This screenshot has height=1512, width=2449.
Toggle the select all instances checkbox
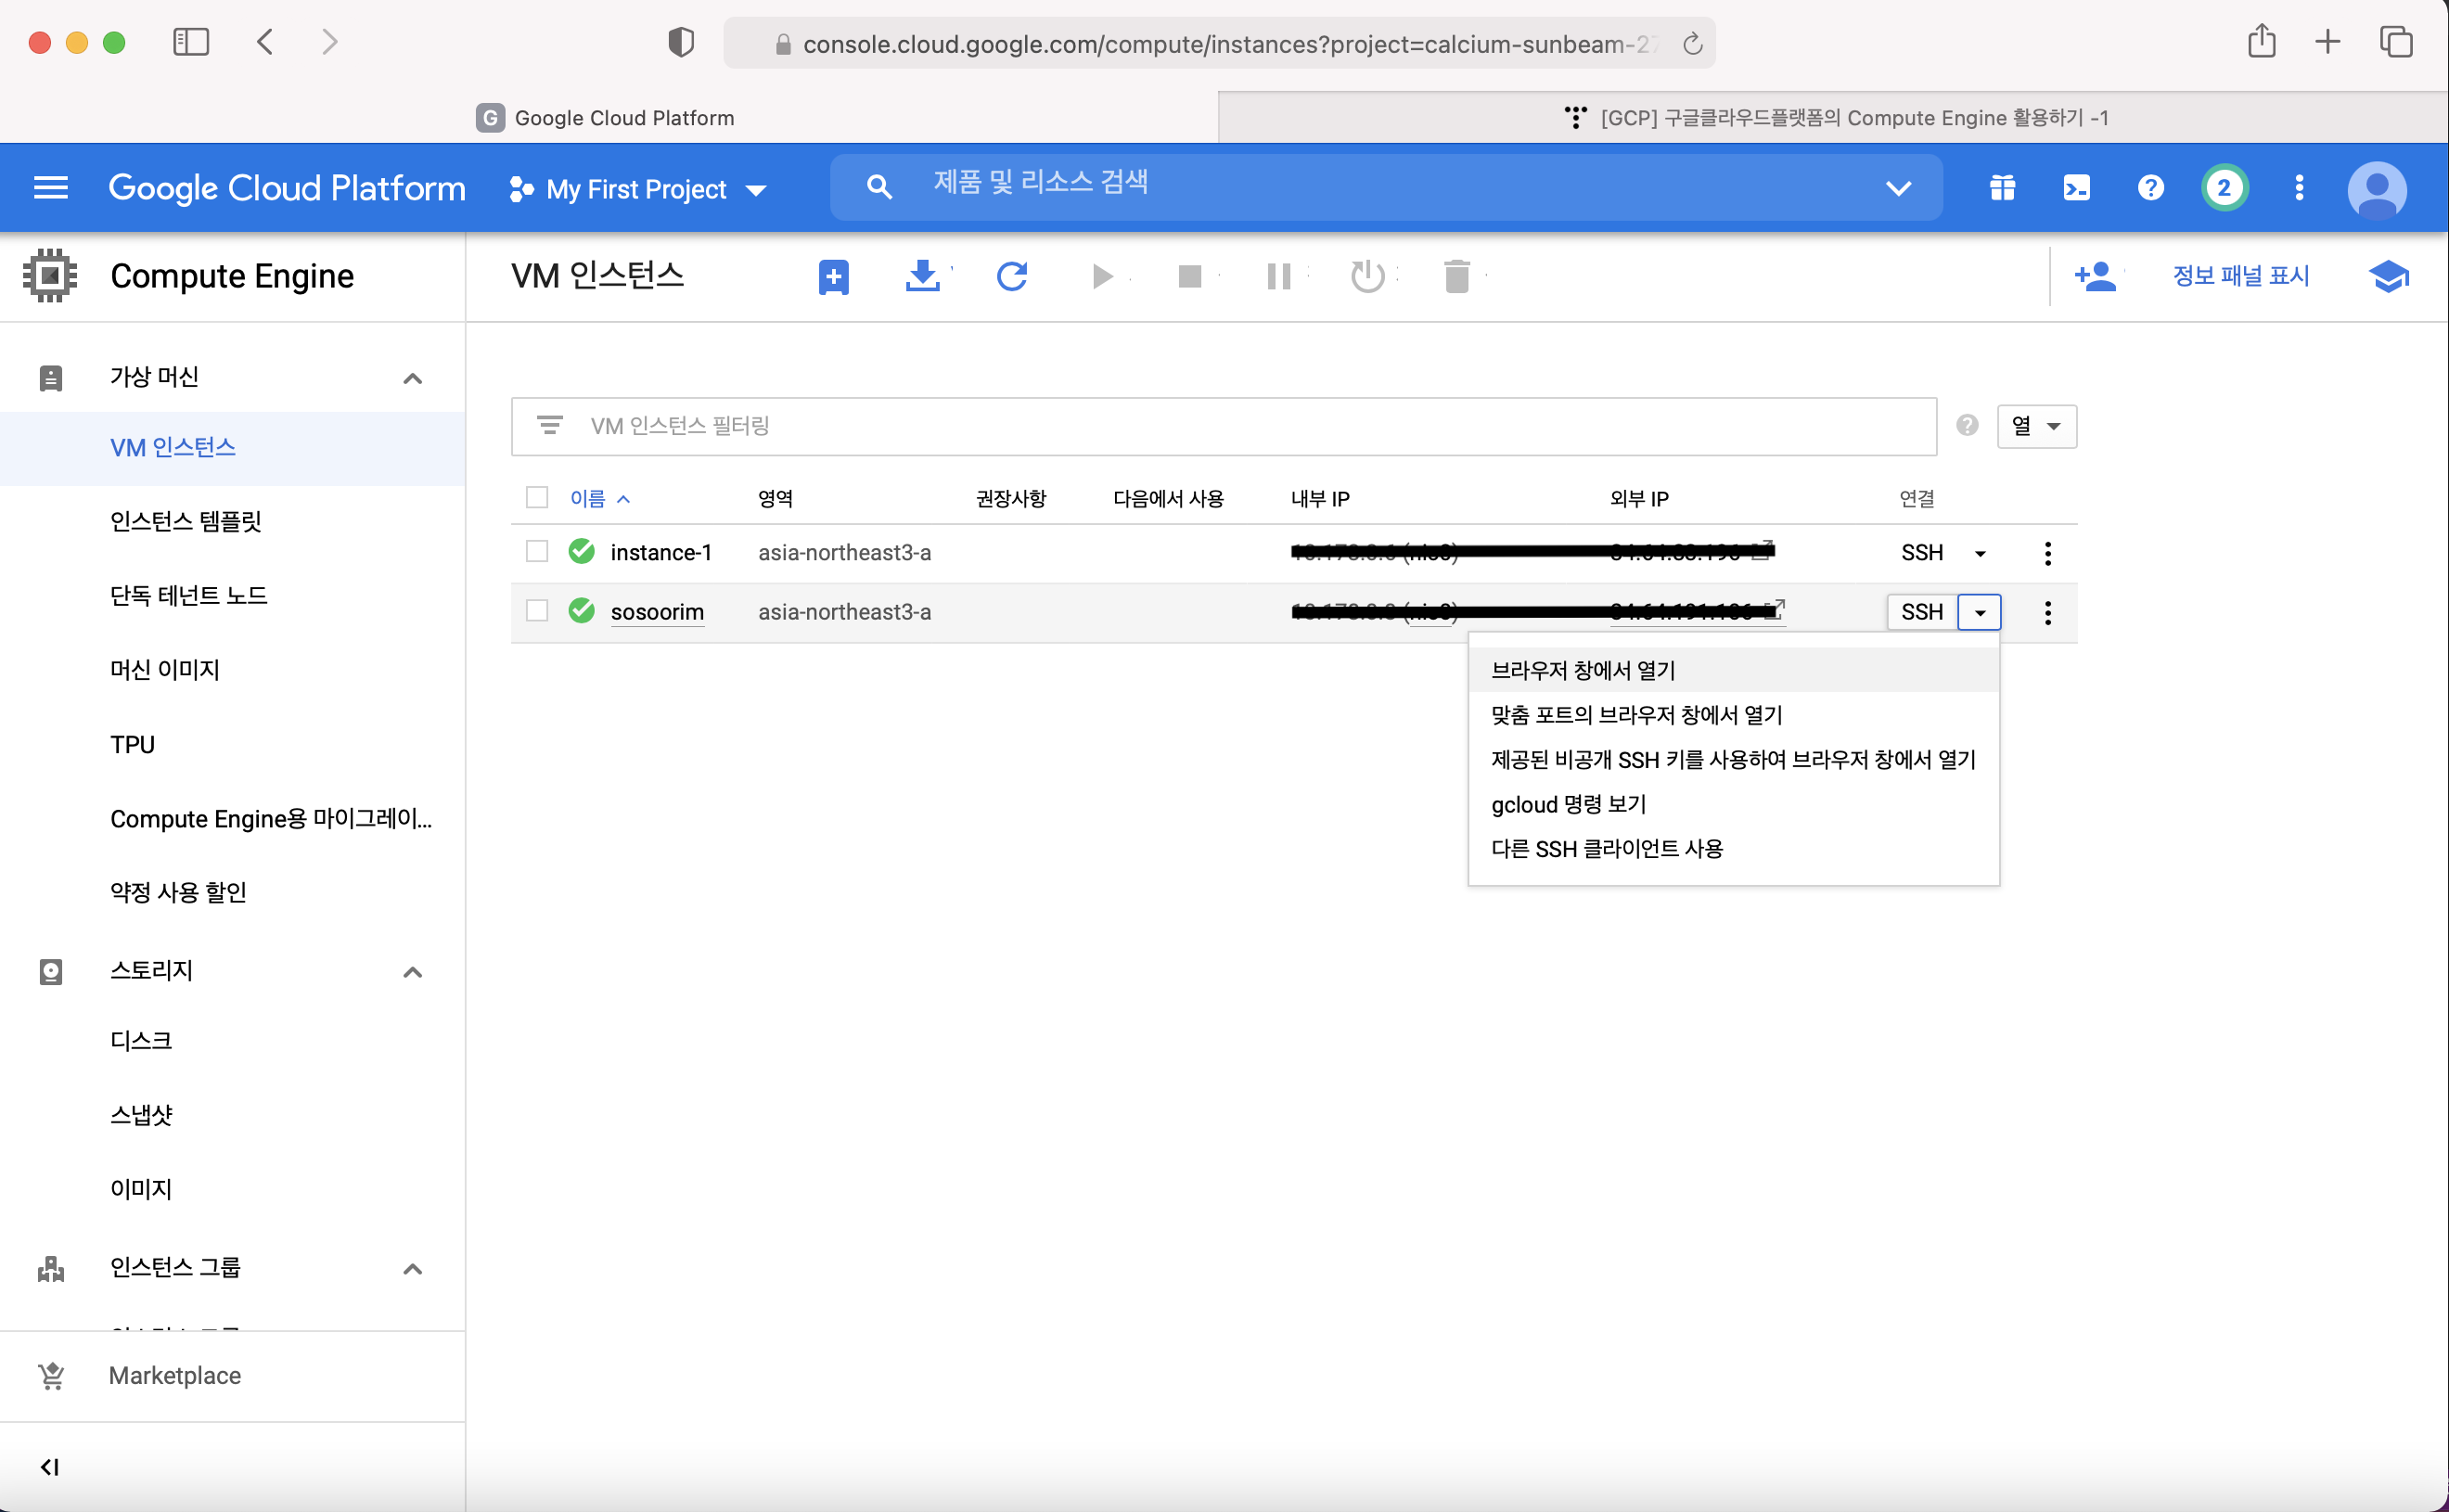tap(537, 497)
